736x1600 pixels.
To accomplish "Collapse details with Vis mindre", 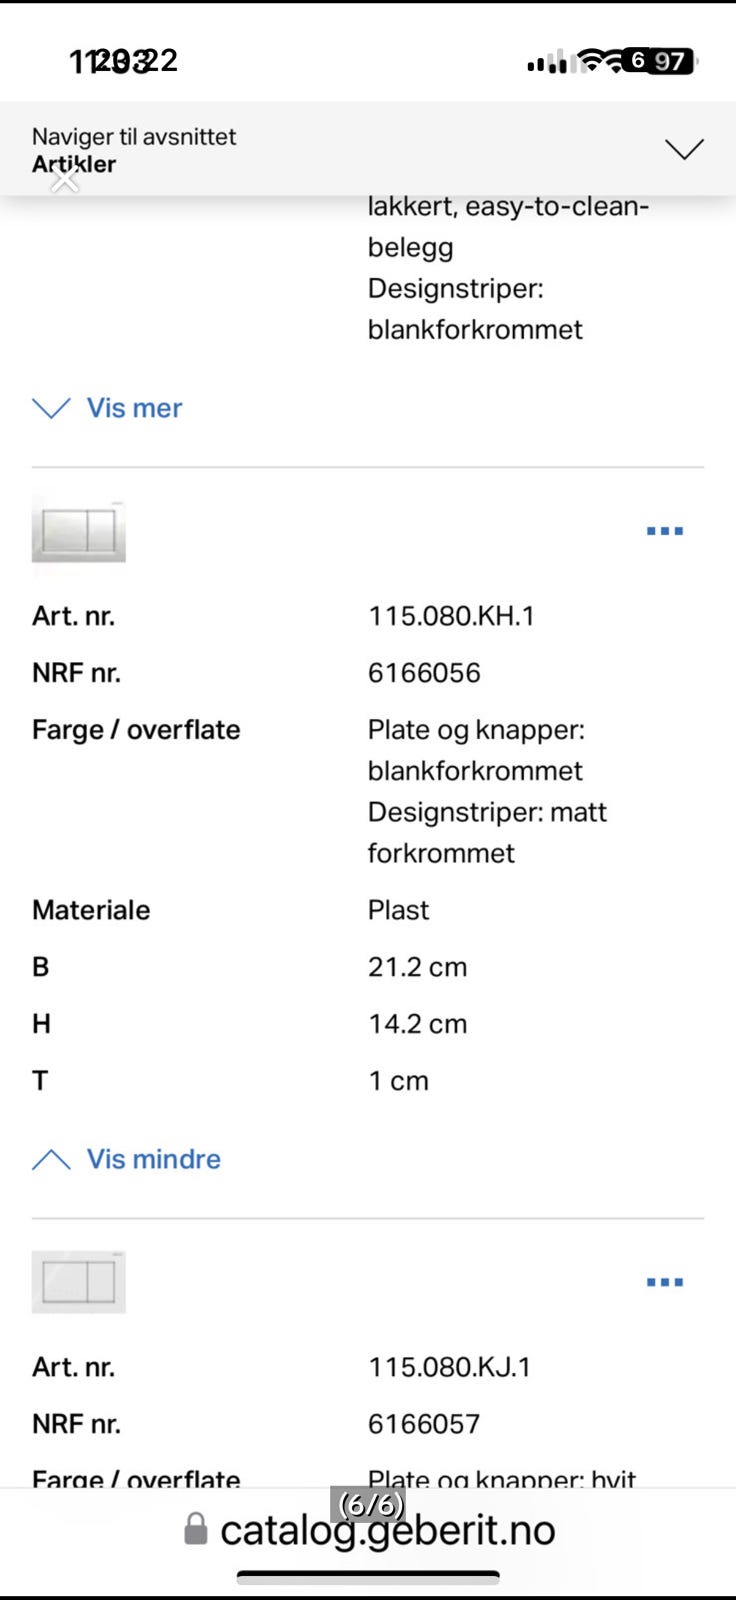I will click(x=153, y=1159).
